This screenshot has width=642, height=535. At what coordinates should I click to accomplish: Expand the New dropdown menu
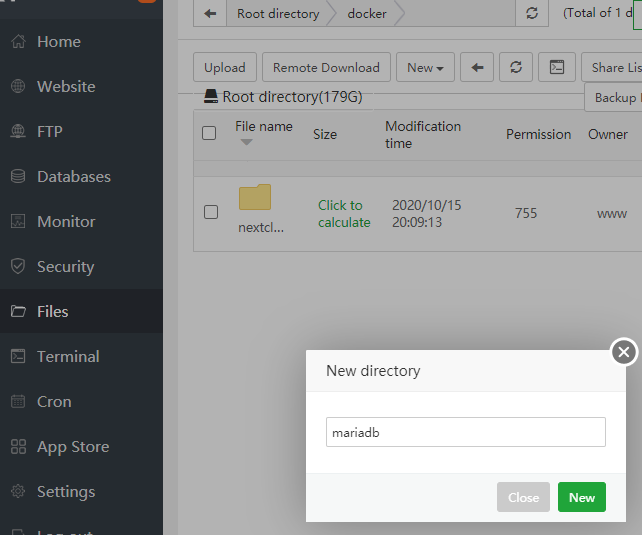click(425, 68)
